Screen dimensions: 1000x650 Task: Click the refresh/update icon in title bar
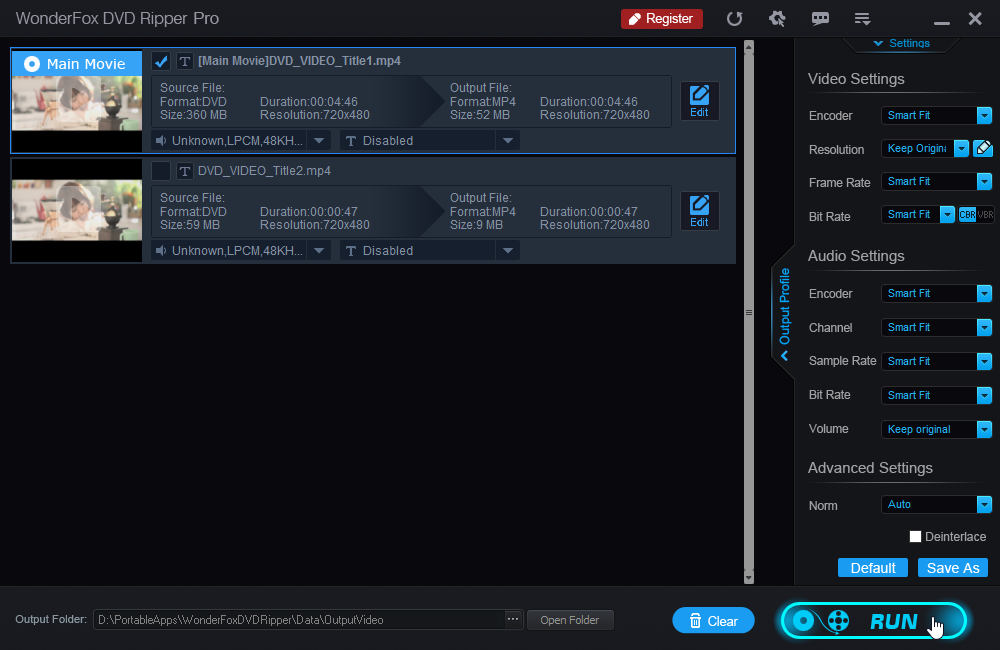[735, 18]
